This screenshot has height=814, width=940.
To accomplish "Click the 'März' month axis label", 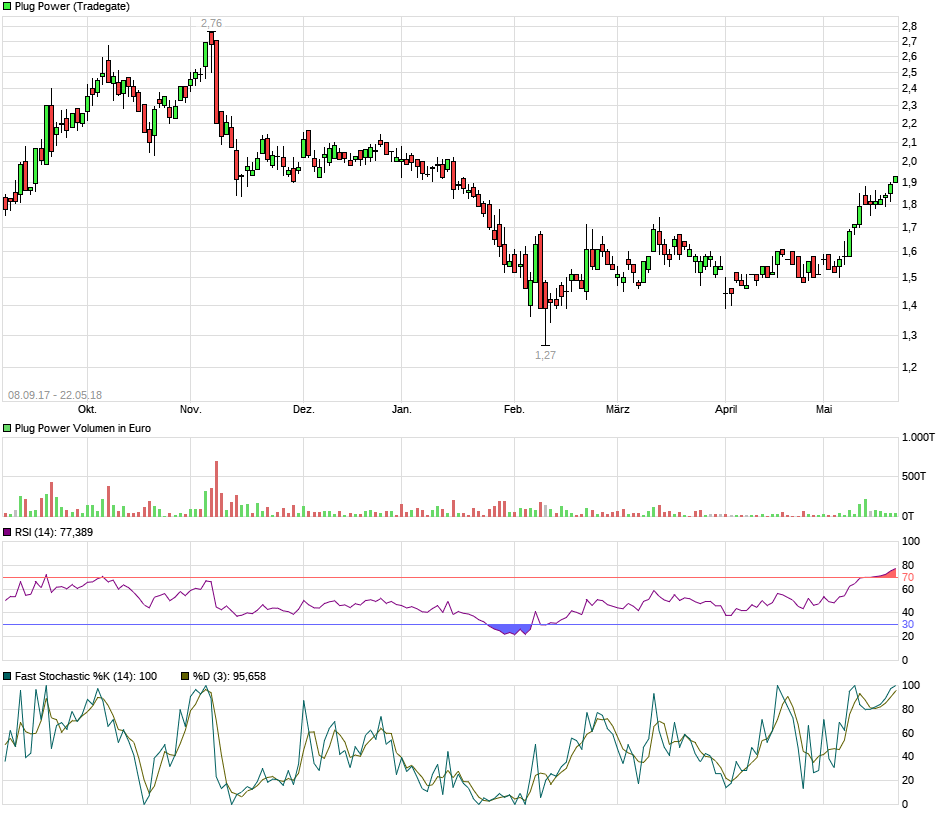I will 617,410.
